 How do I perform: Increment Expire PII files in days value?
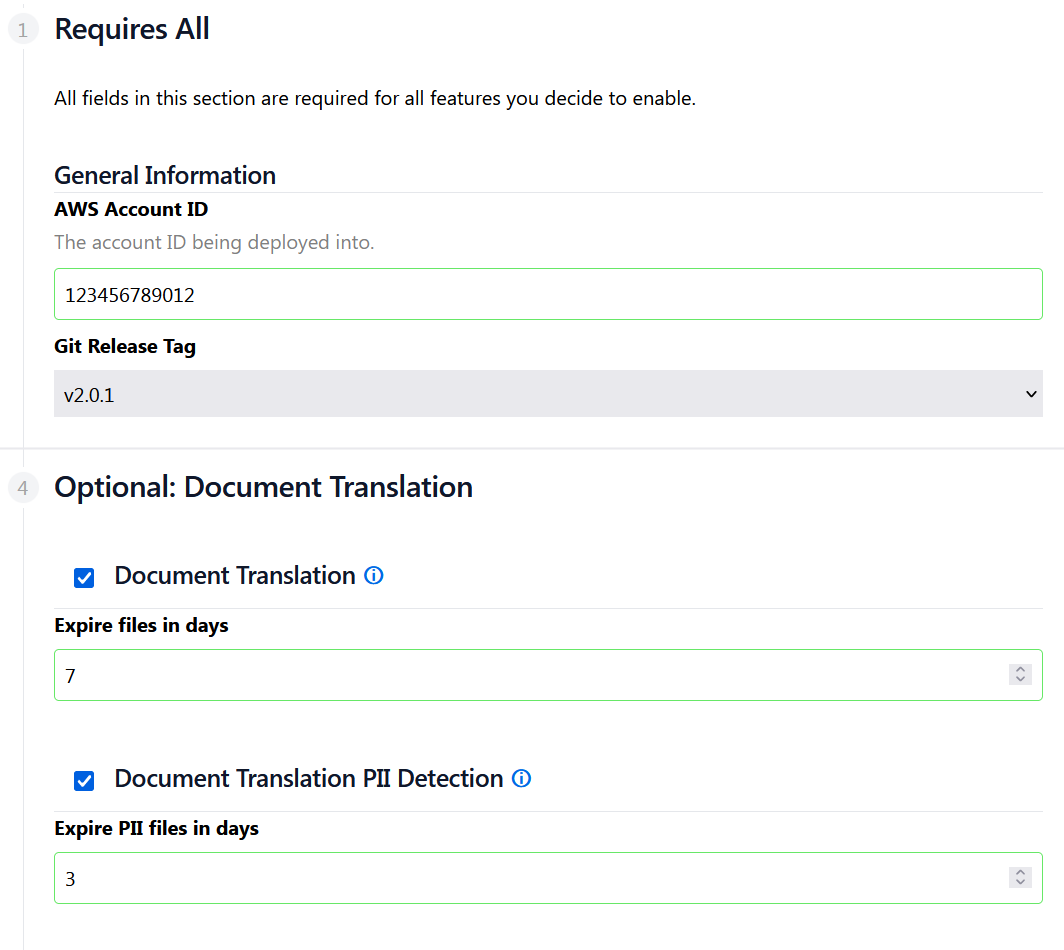point(1020,871)
